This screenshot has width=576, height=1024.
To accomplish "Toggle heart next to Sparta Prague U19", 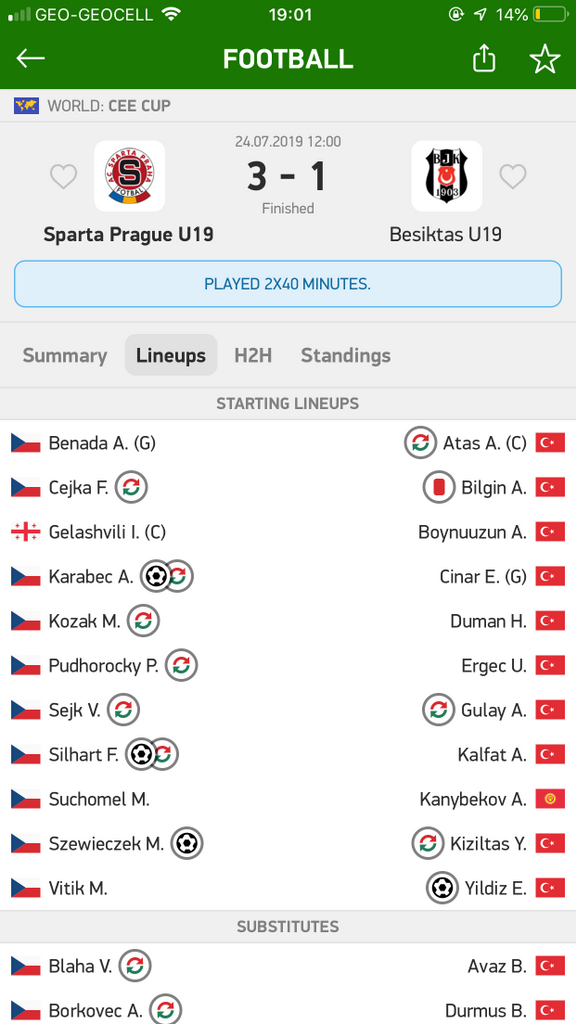I will [64, 176].
